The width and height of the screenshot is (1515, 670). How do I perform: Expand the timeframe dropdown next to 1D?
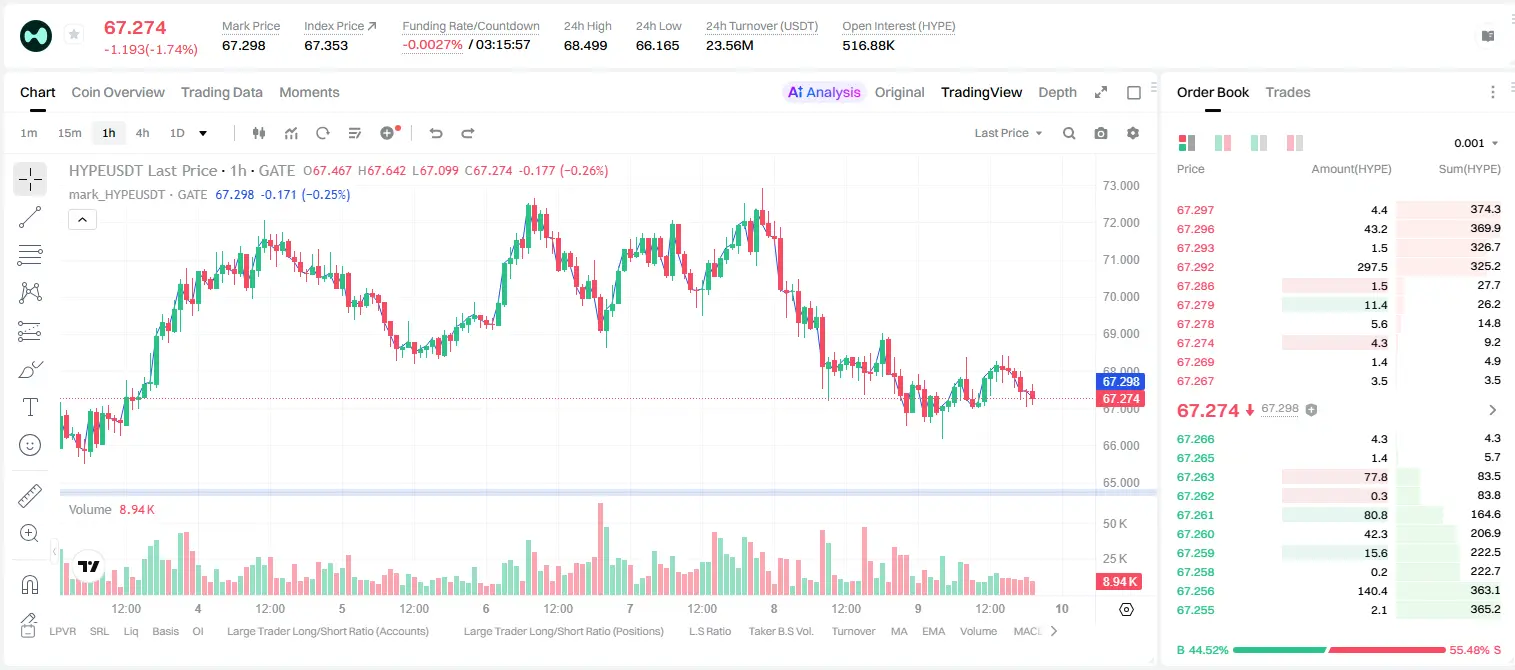[203, 133]
